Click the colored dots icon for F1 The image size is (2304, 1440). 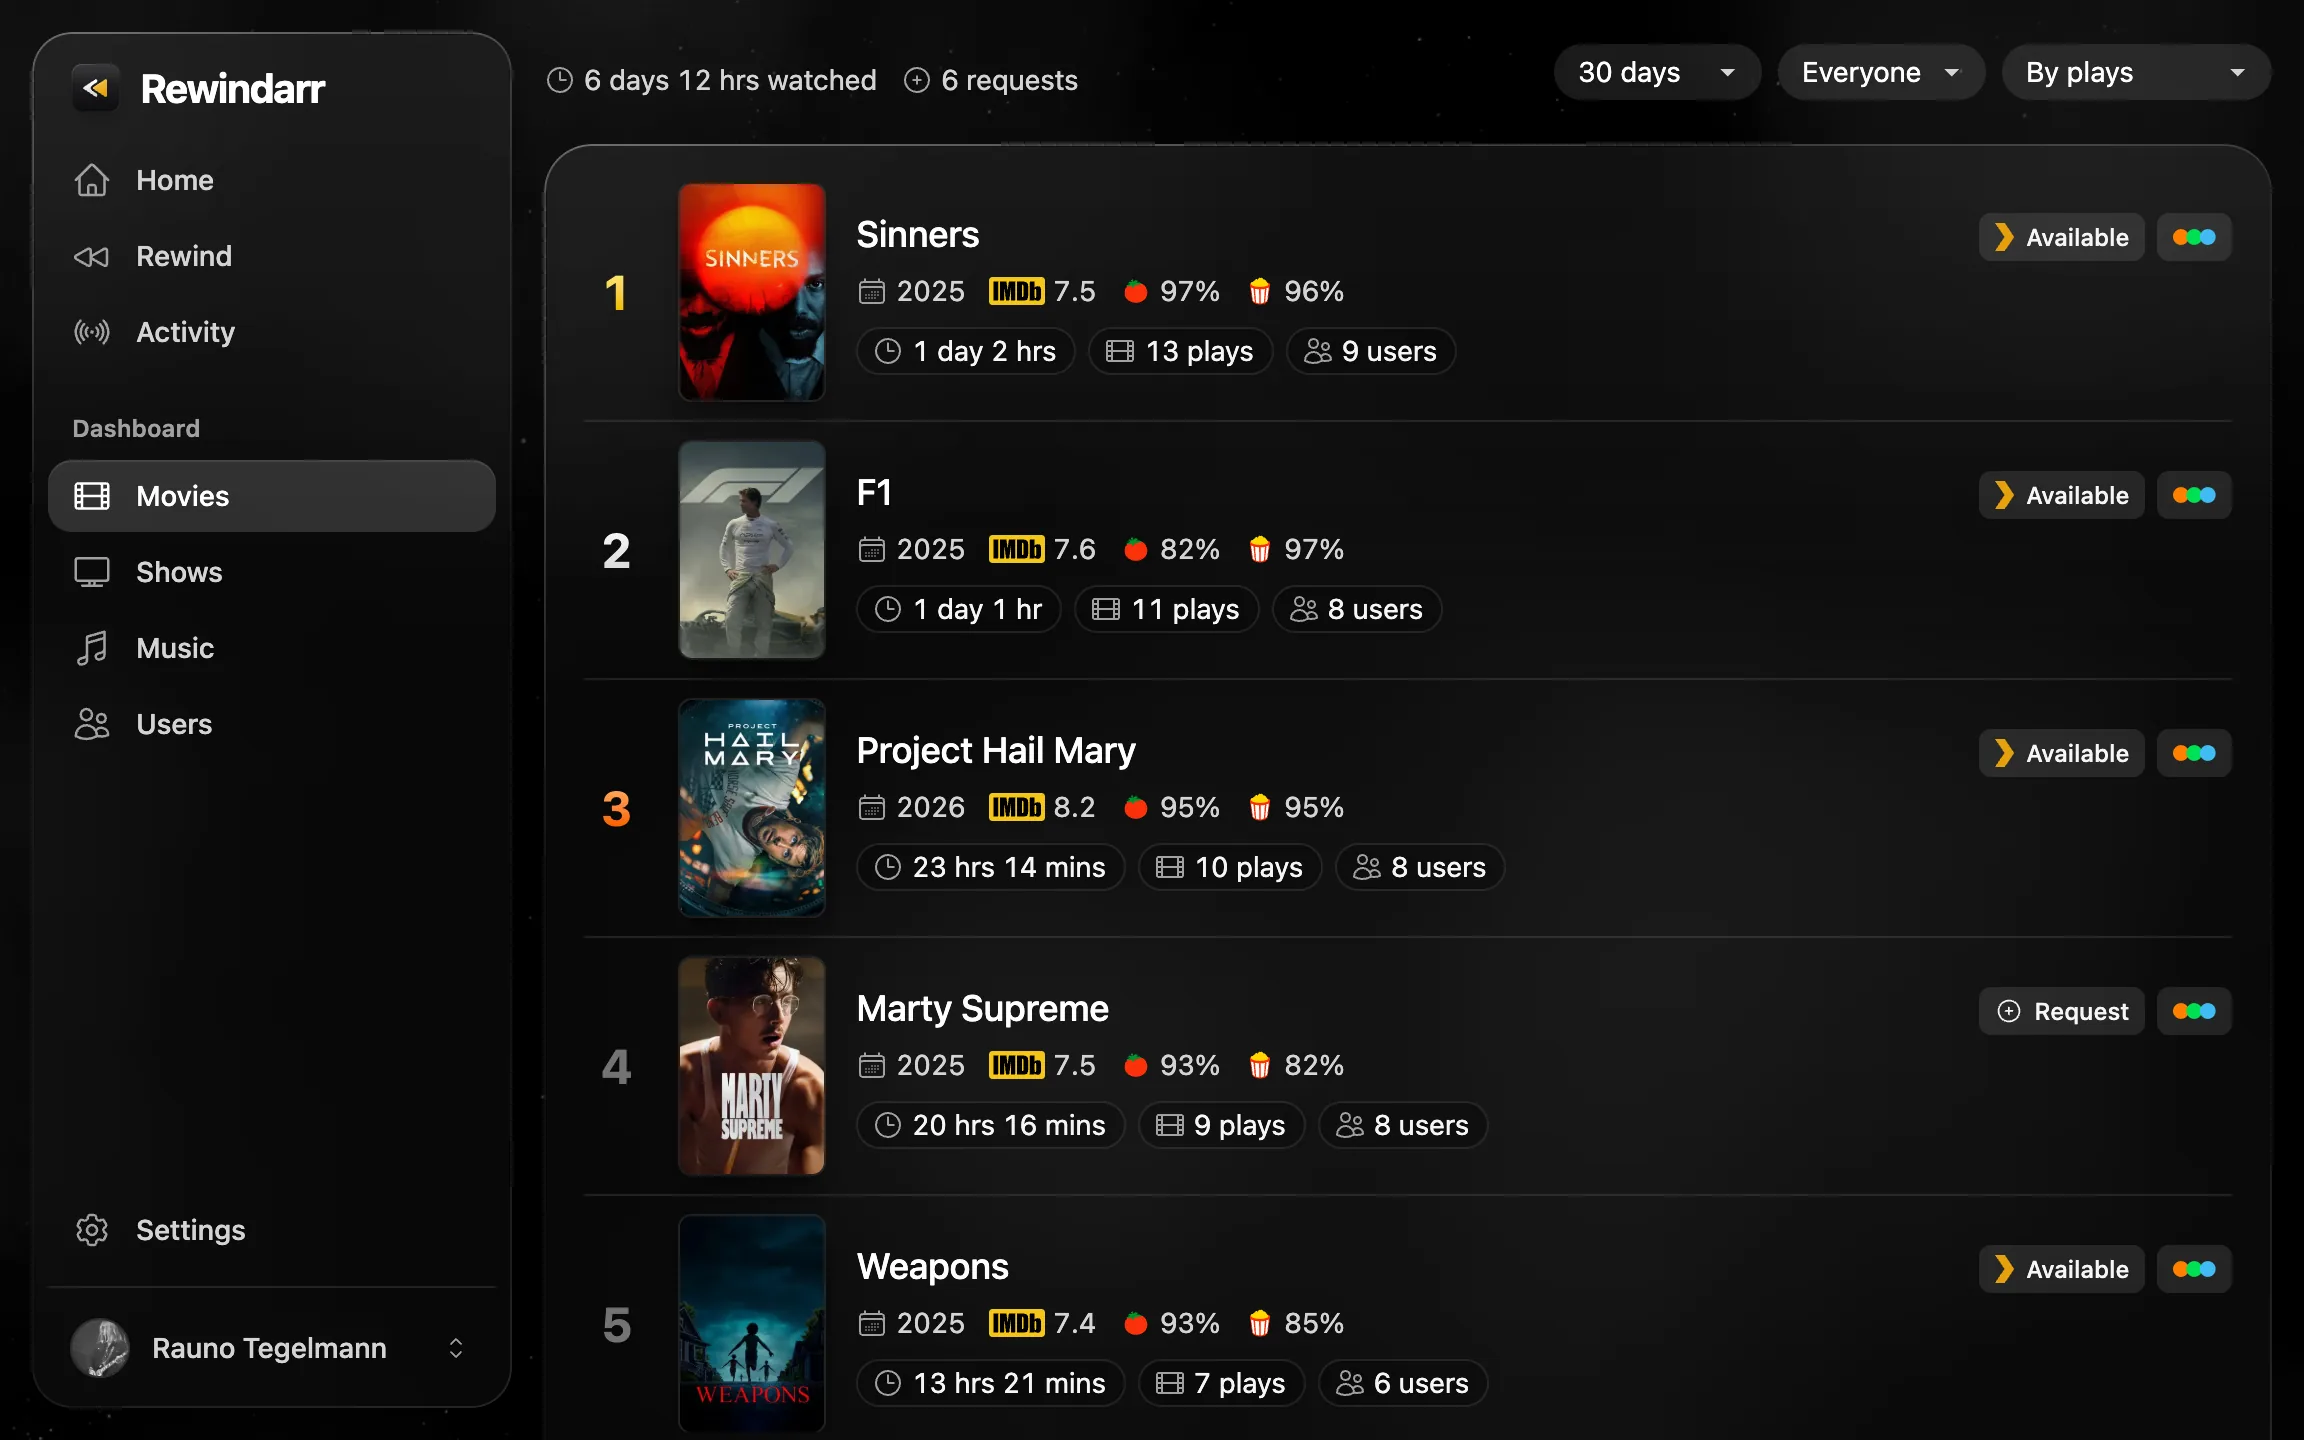(x=2194, y=495)
